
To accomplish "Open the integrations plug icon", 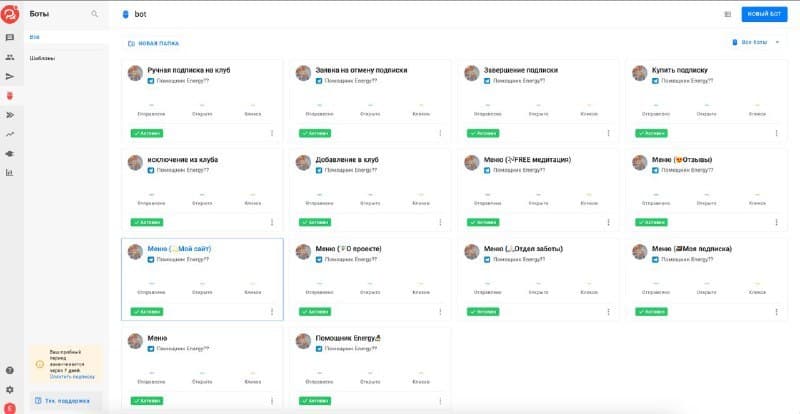I will [10, 154].
